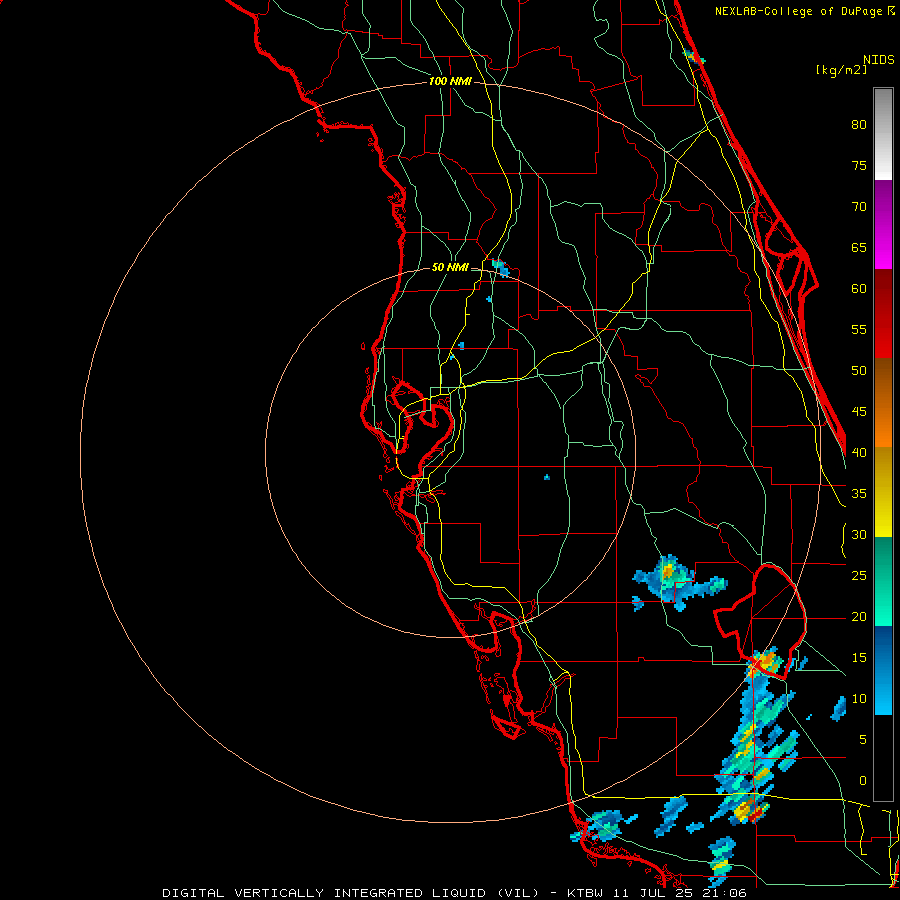Click the 70 value on the color scale
The image size is (900, 900).
point(859,207)
